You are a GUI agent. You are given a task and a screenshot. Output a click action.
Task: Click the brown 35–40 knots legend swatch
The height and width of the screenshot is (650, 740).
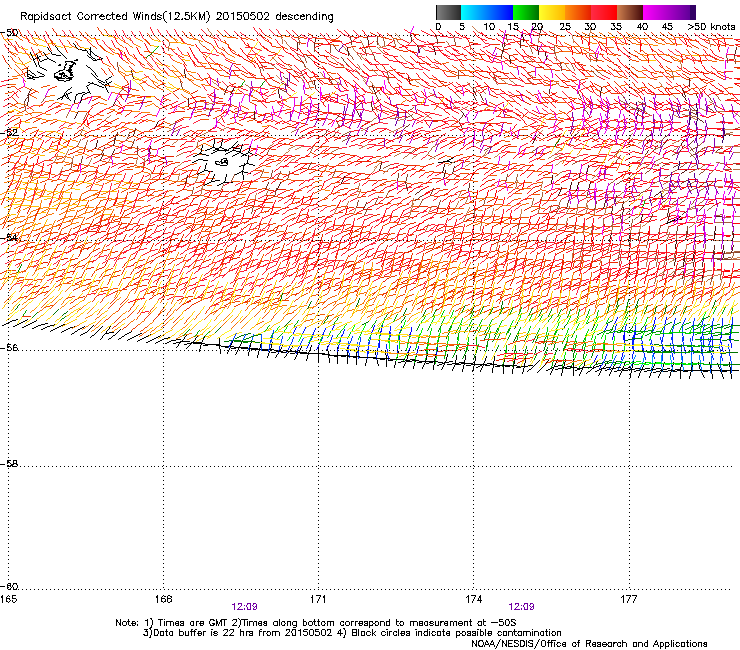point(630,12)
